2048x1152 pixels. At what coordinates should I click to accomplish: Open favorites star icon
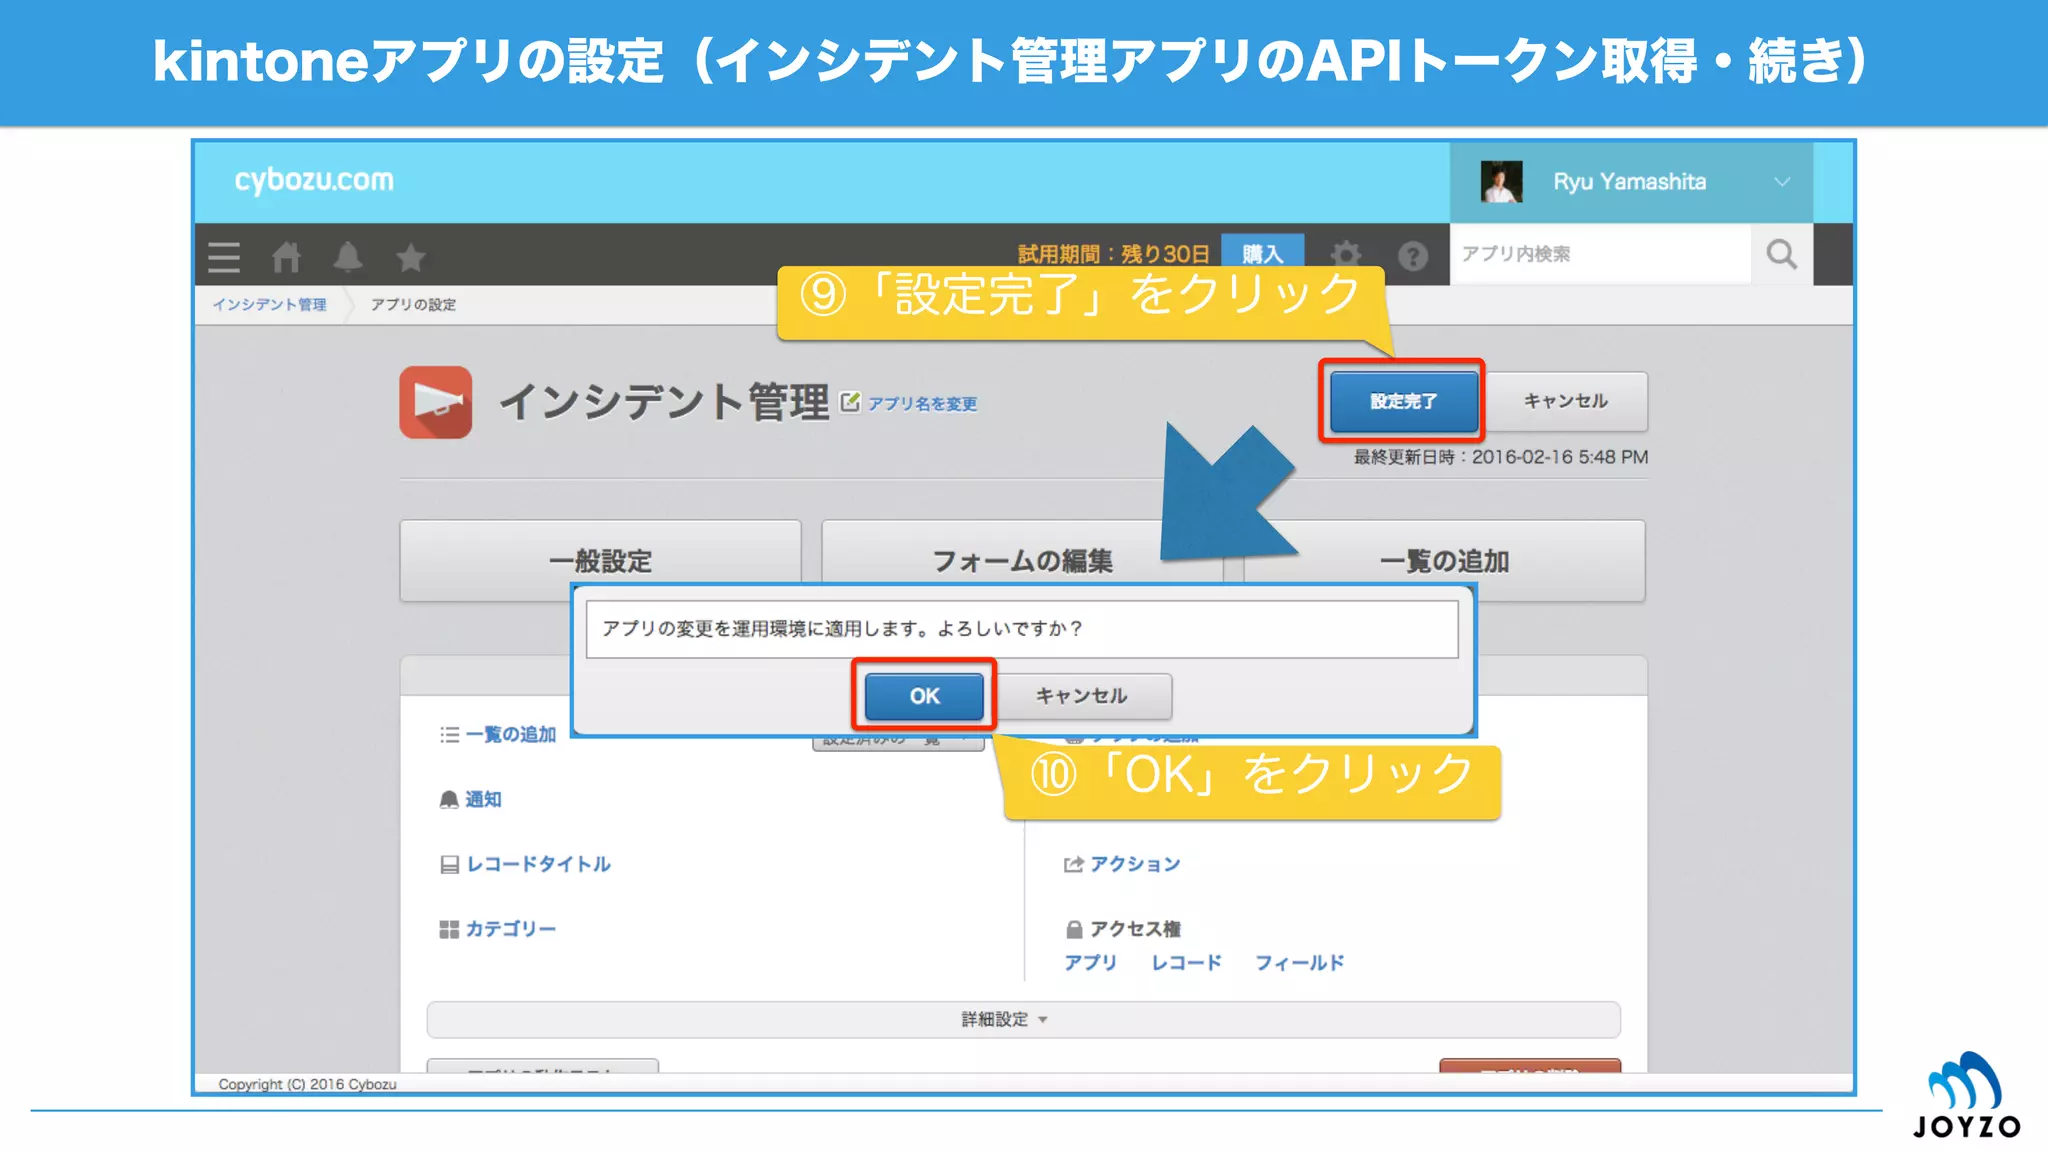coord(411,257)
